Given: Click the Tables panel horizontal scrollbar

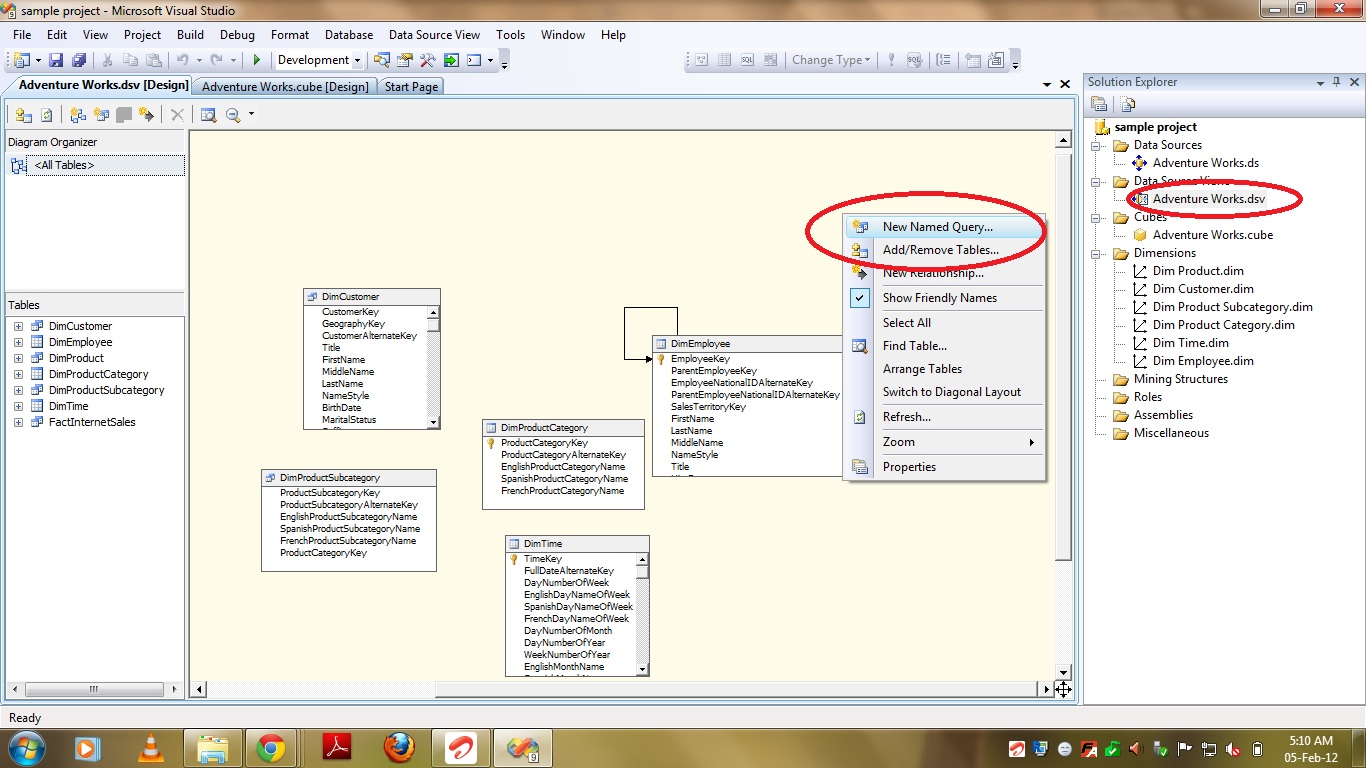Looking at the screenshot, I should (93, 689).
